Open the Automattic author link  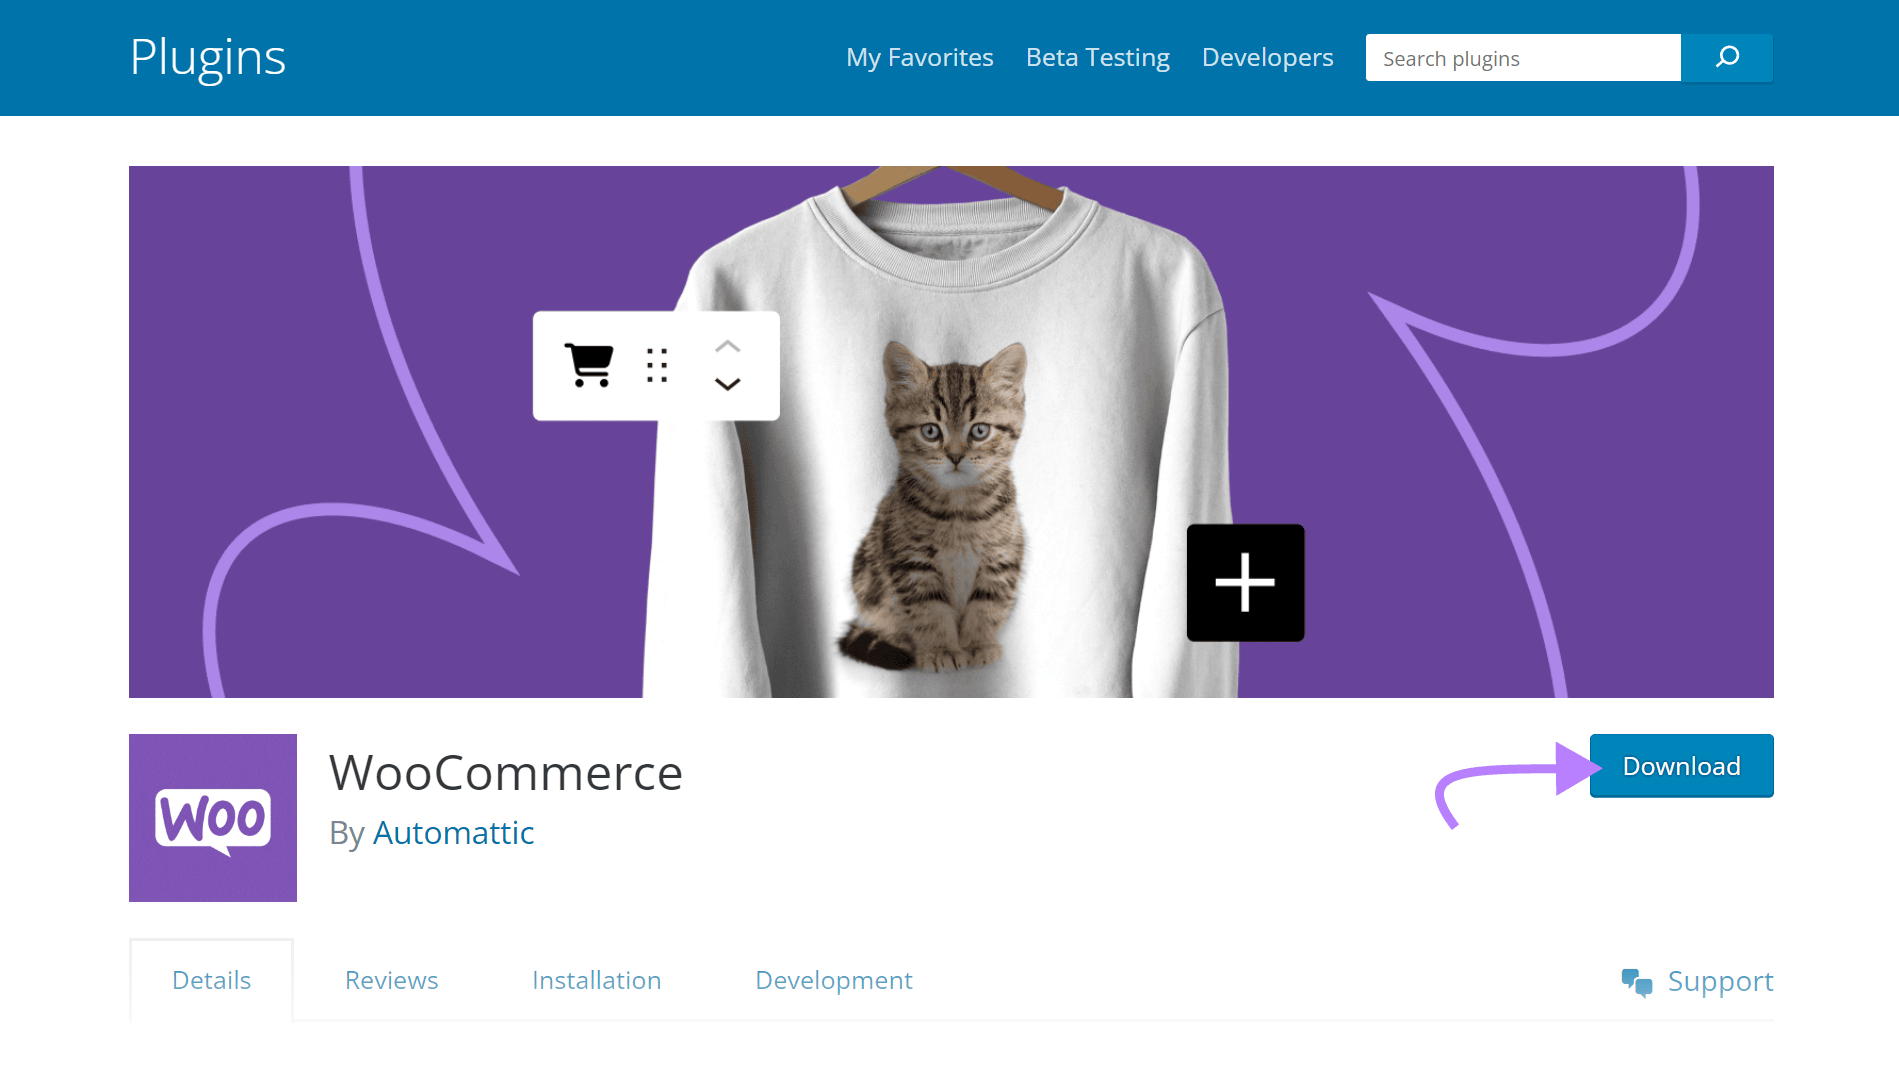point(453,832)
